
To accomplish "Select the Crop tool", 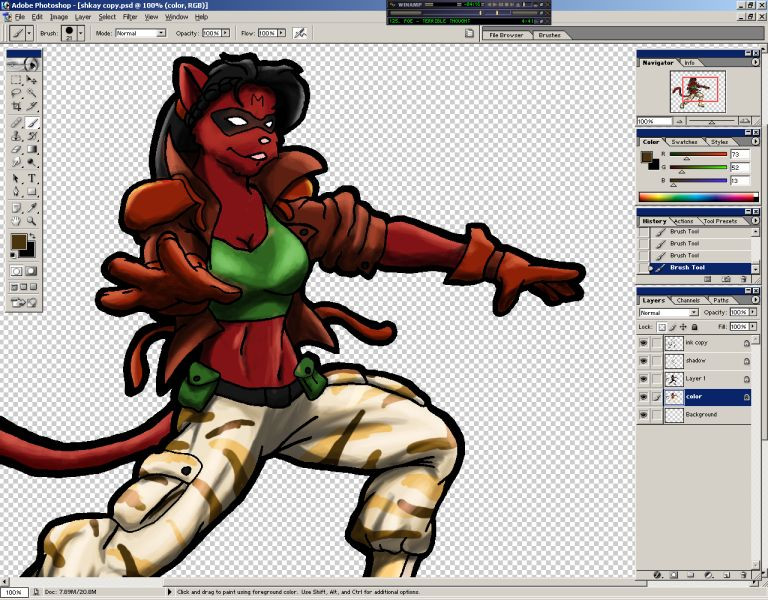I will coord(16,106).
